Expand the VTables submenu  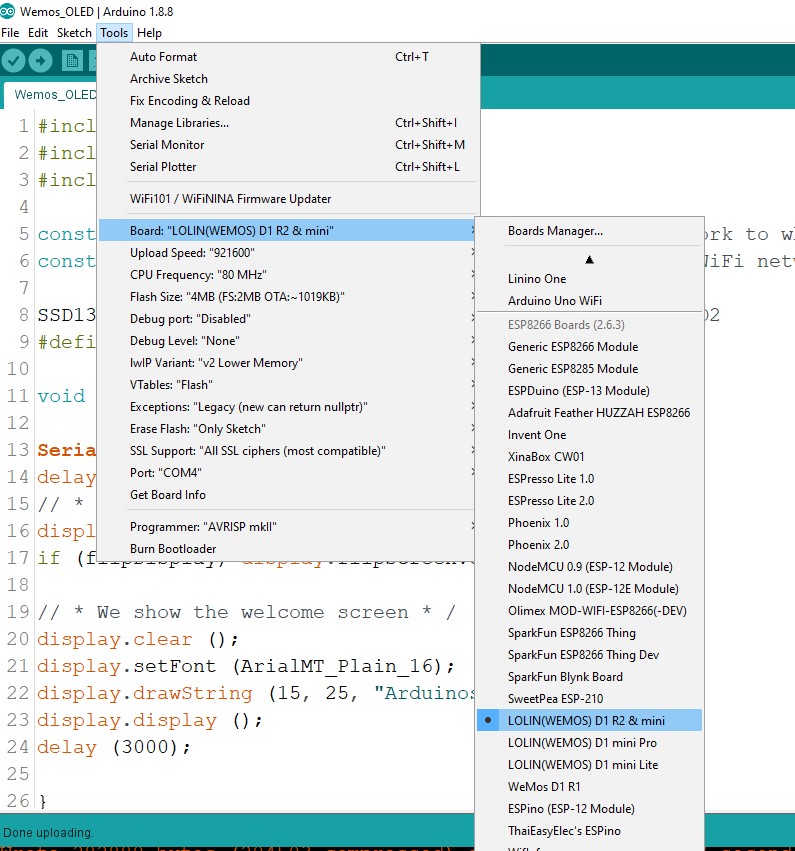tap(288, 385)
